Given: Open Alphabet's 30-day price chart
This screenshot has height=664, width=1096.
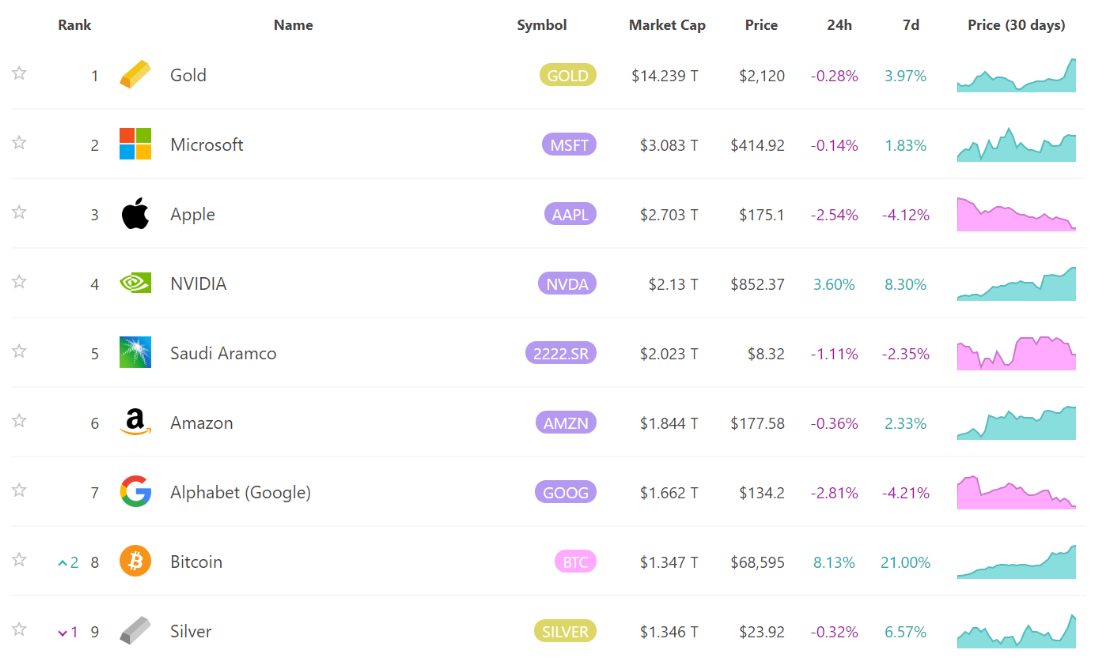Looking at the screenshot, I should click(1016, 492).
